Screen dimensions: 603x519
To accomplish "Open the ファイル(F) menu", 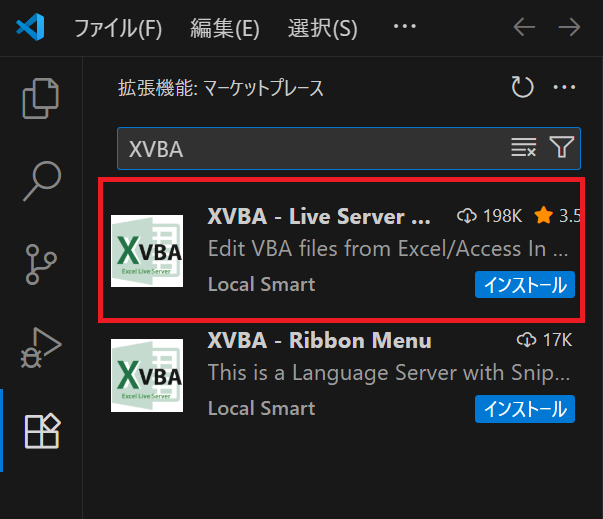I will click(x=118, y=27).
